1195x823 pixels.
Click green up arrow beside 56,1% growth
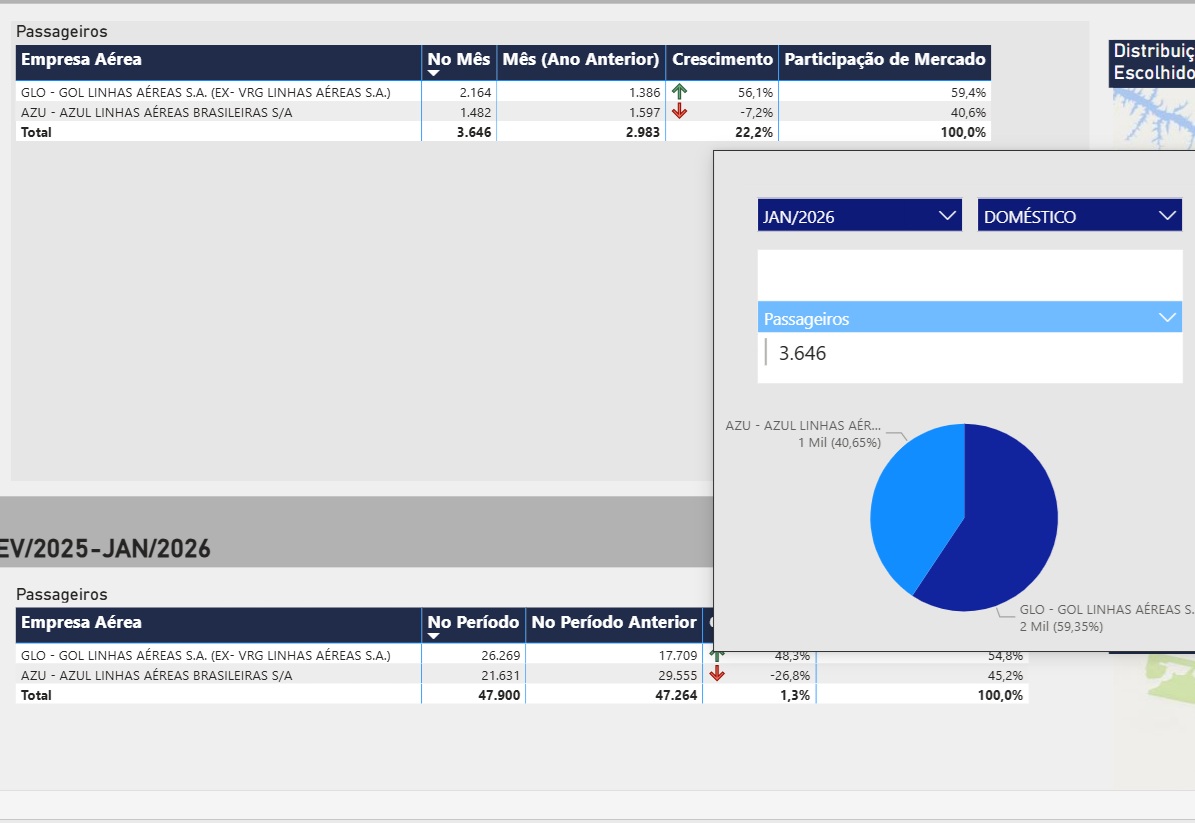[x=680, y=92]
